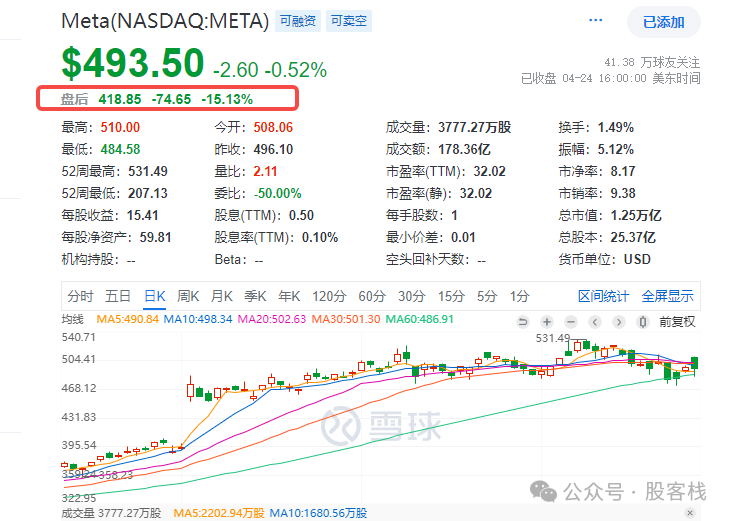Click the 52周最高 value 531.49 in stats
730x521 pixels.
148,171
